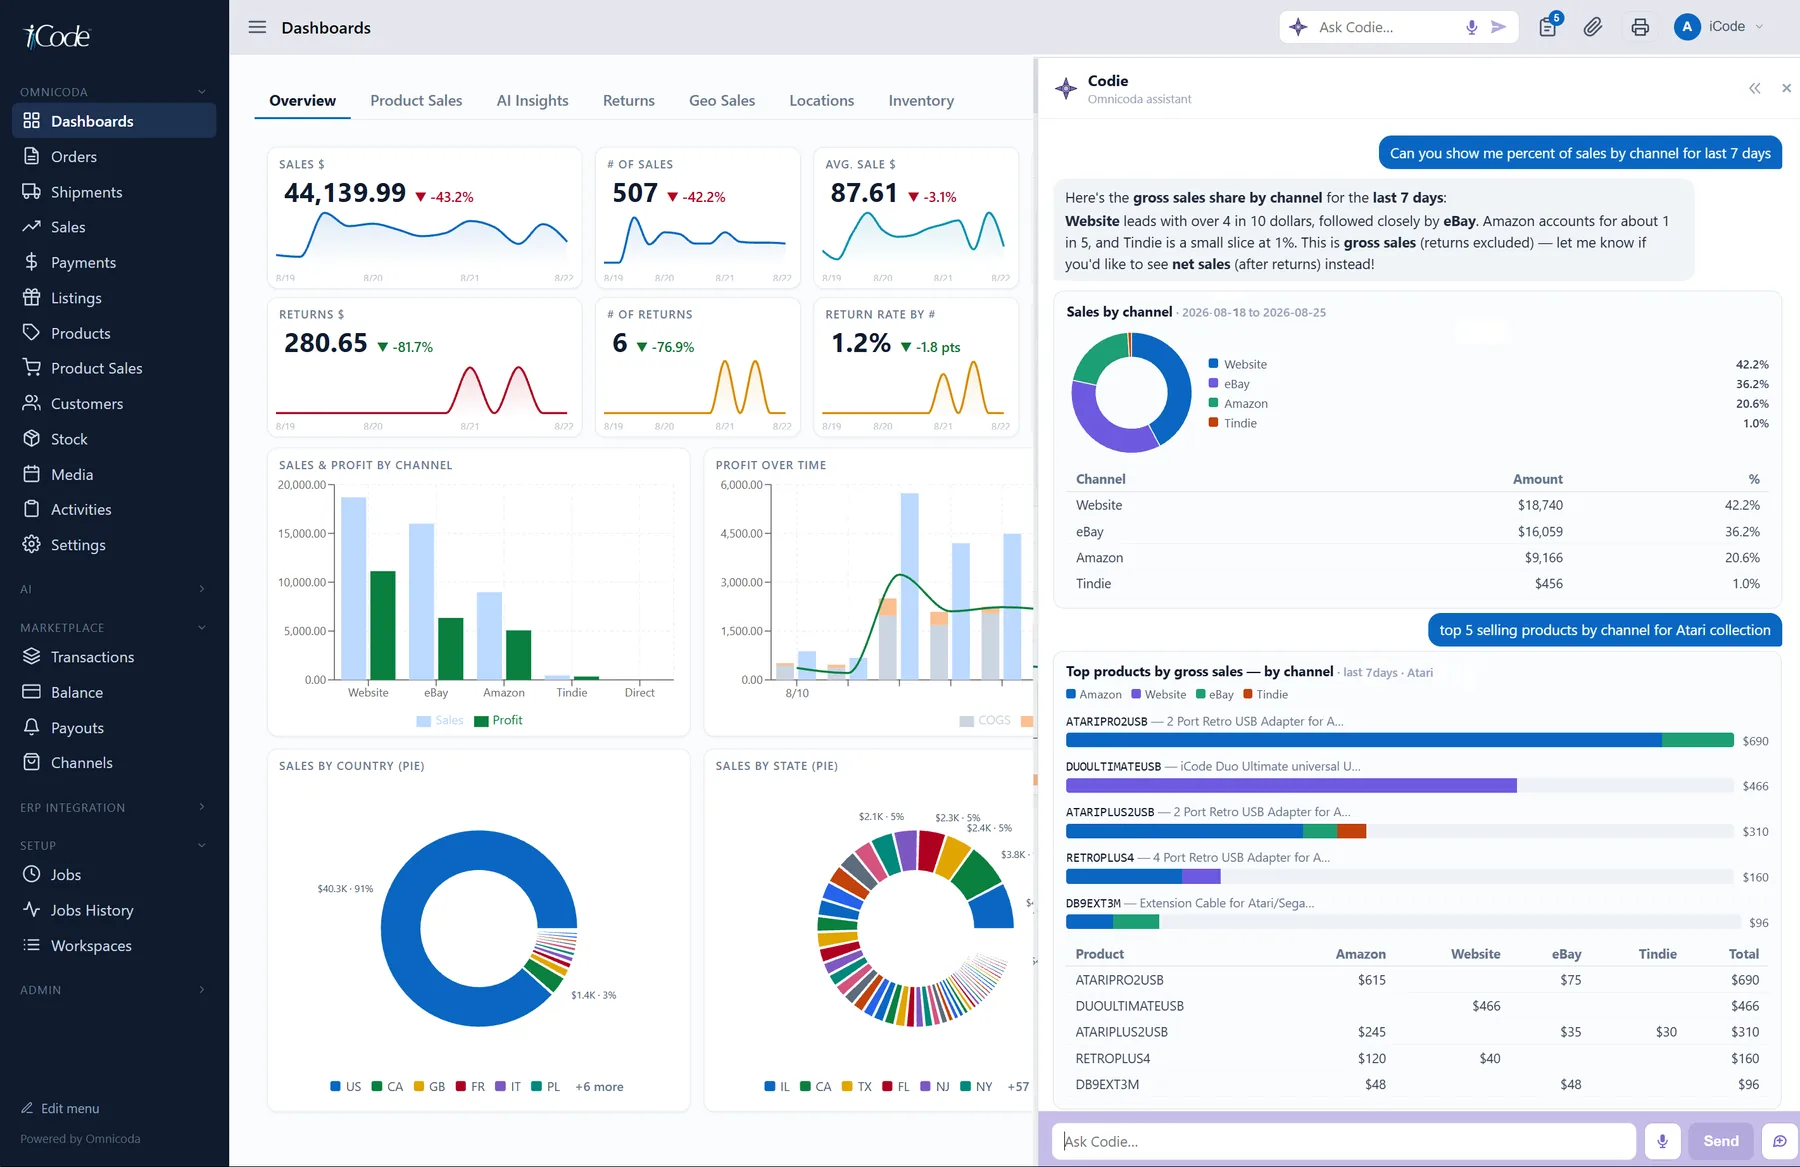
Task: Open Dashboards in the sidebar
Action: click(x=114, y=121)
